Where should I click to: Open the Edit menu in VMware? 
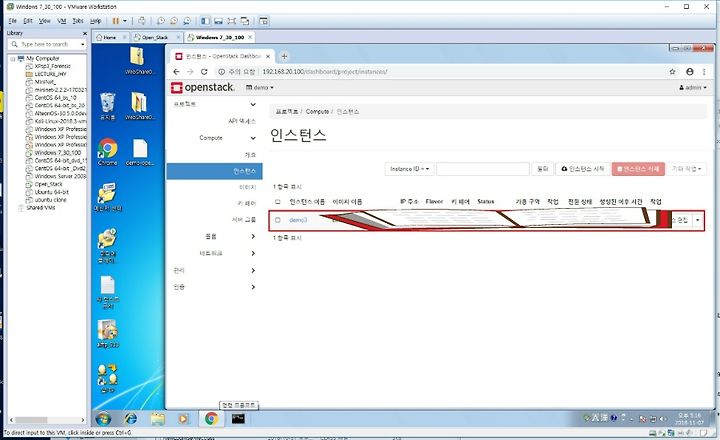[28, 21]
